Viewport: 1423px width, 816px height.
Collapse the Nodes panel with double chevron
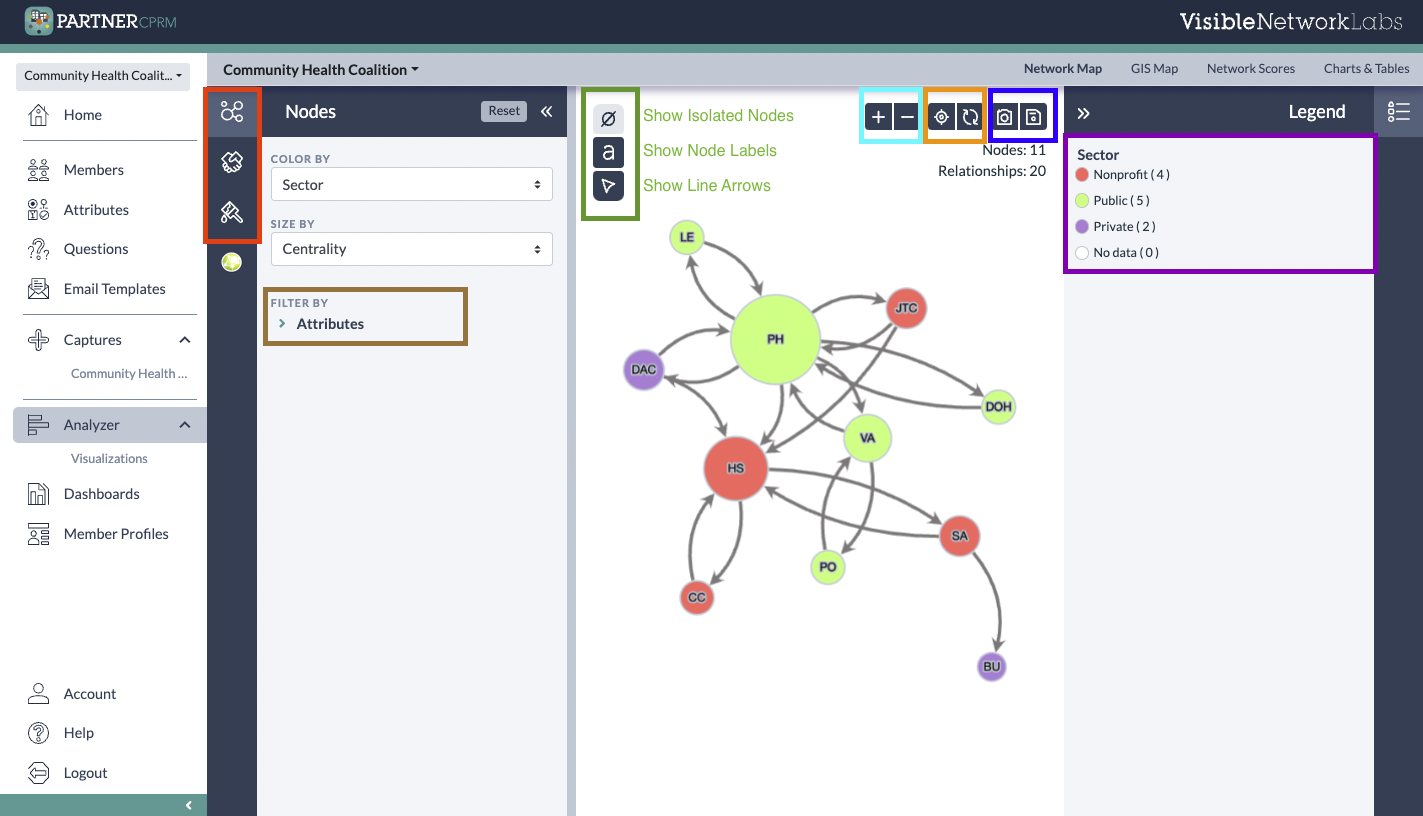point(546,112)
